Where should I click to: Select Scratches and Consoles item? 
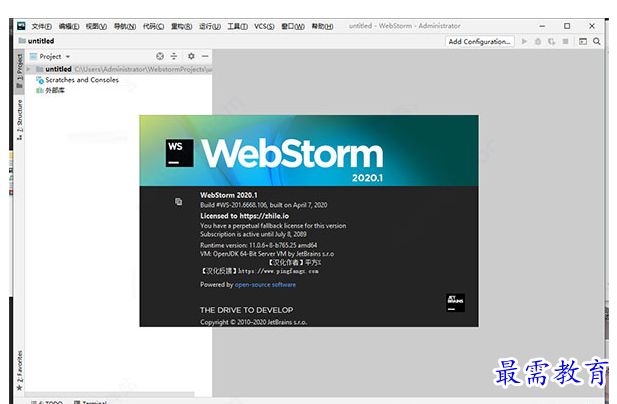point(78,80)
